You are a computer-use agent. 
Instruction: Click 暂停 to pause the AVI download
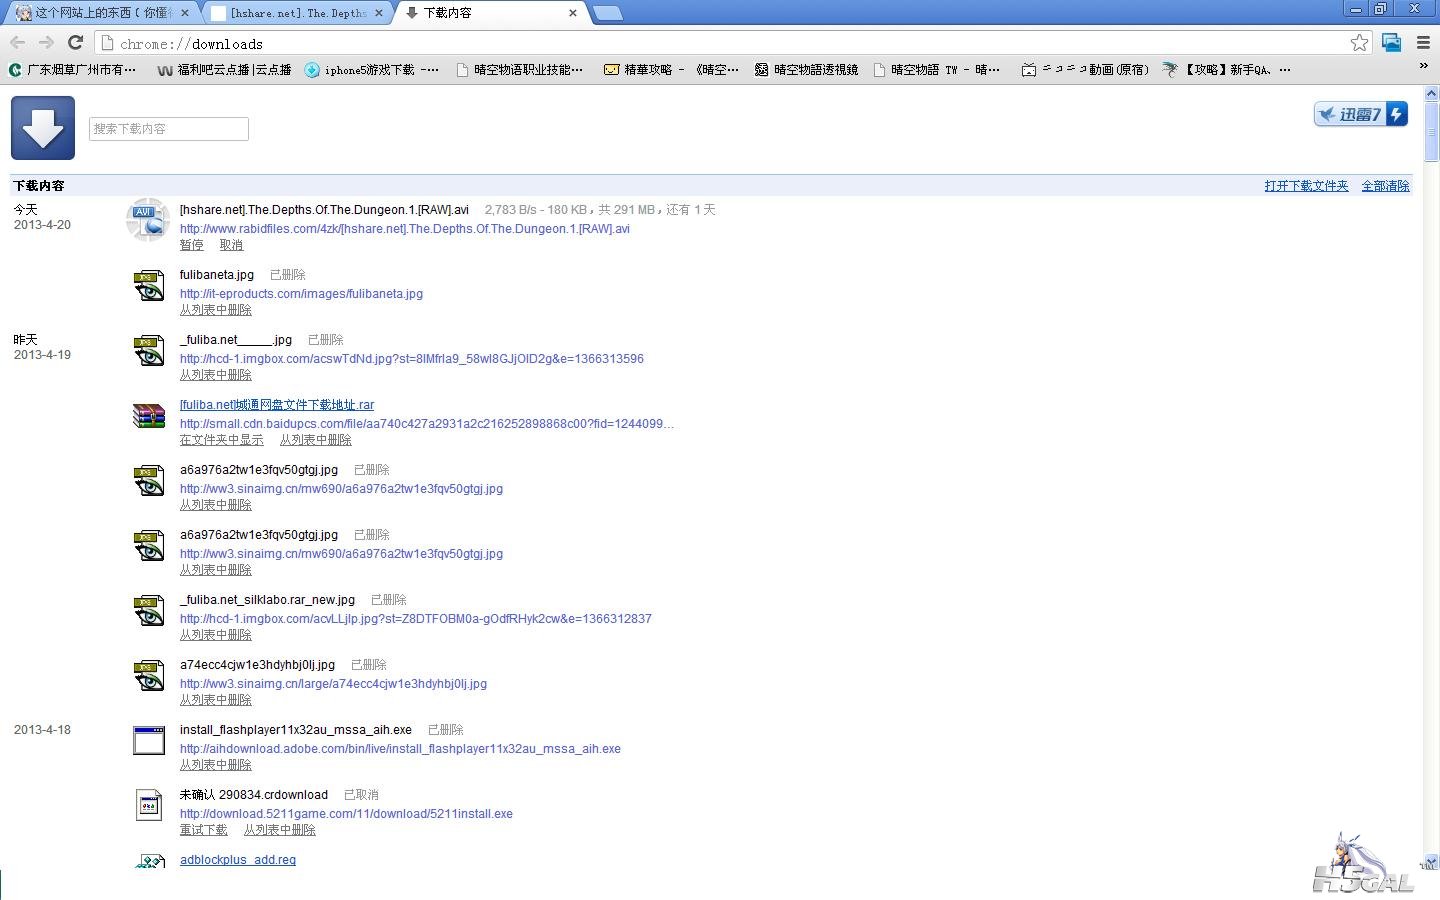pos(191,245)
